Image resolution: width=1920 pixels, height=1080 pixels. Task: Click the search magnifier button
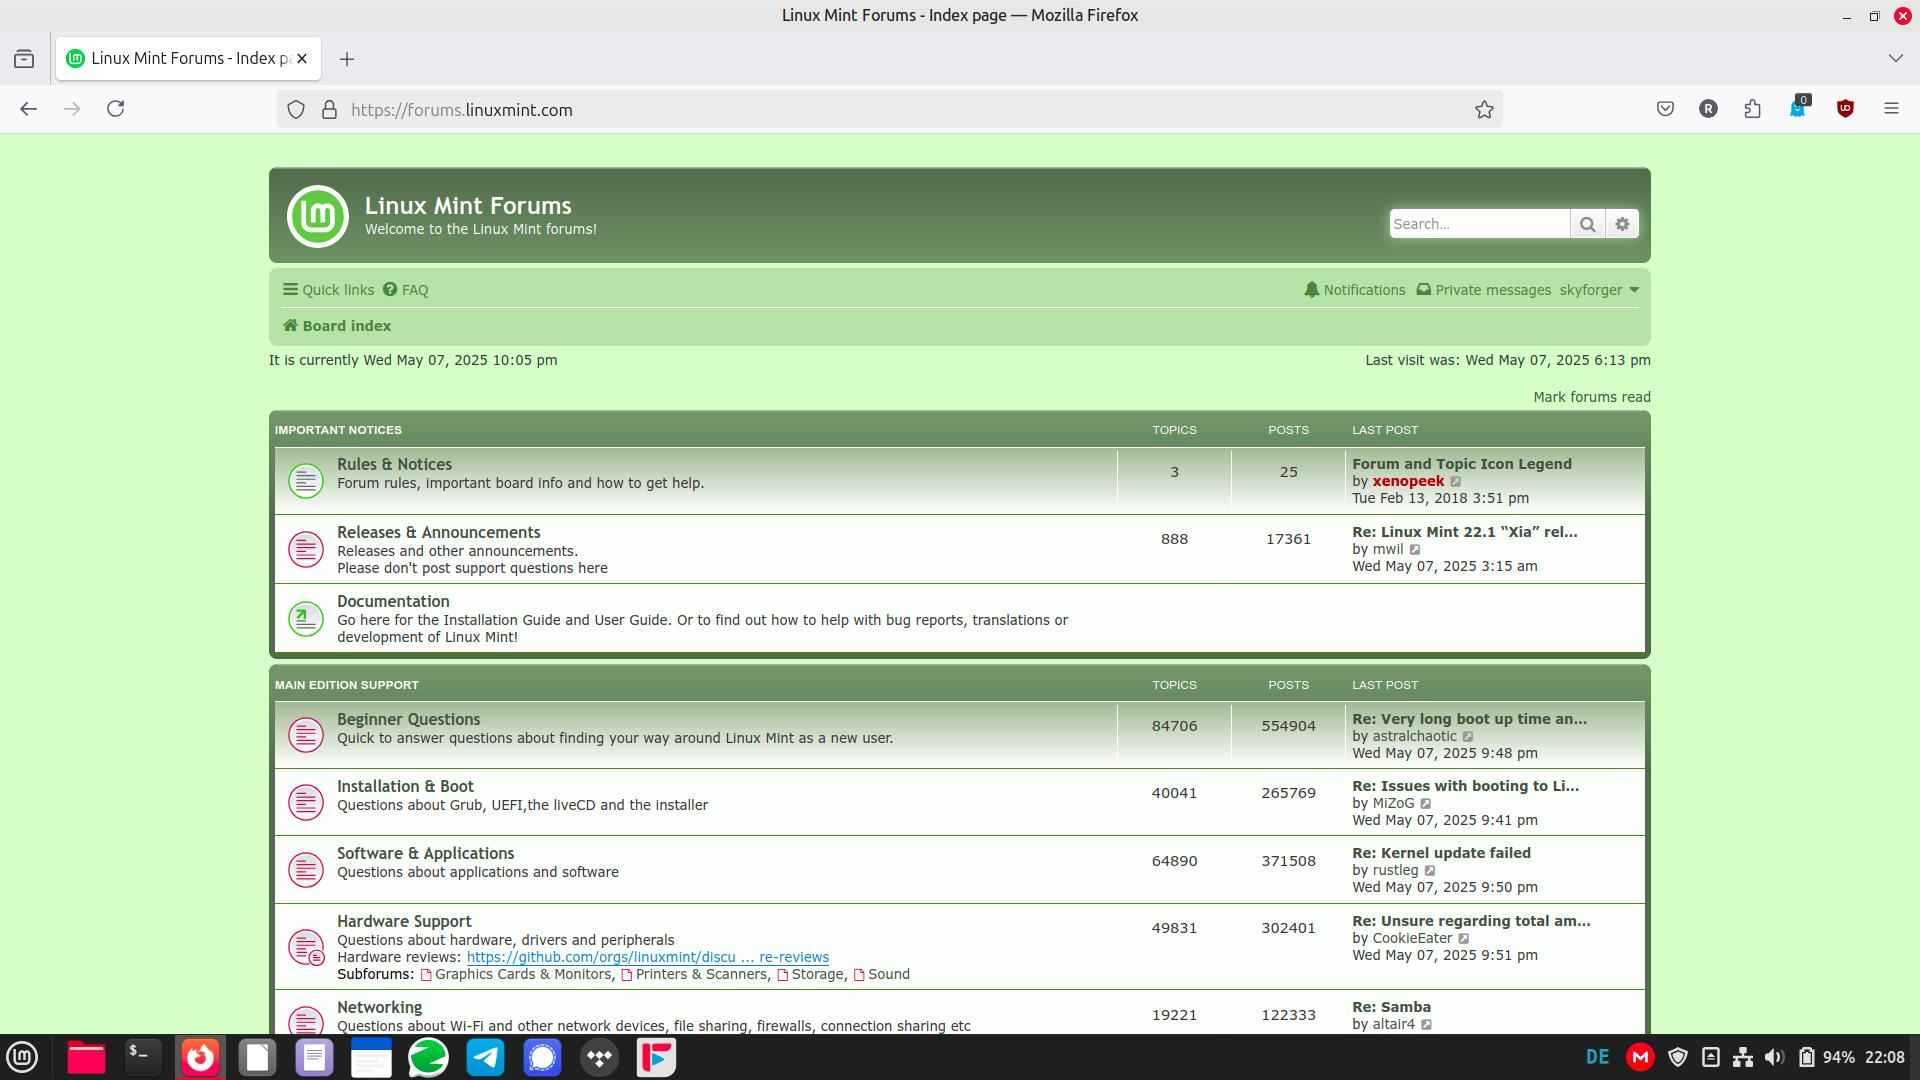[x=1587, y=224]
